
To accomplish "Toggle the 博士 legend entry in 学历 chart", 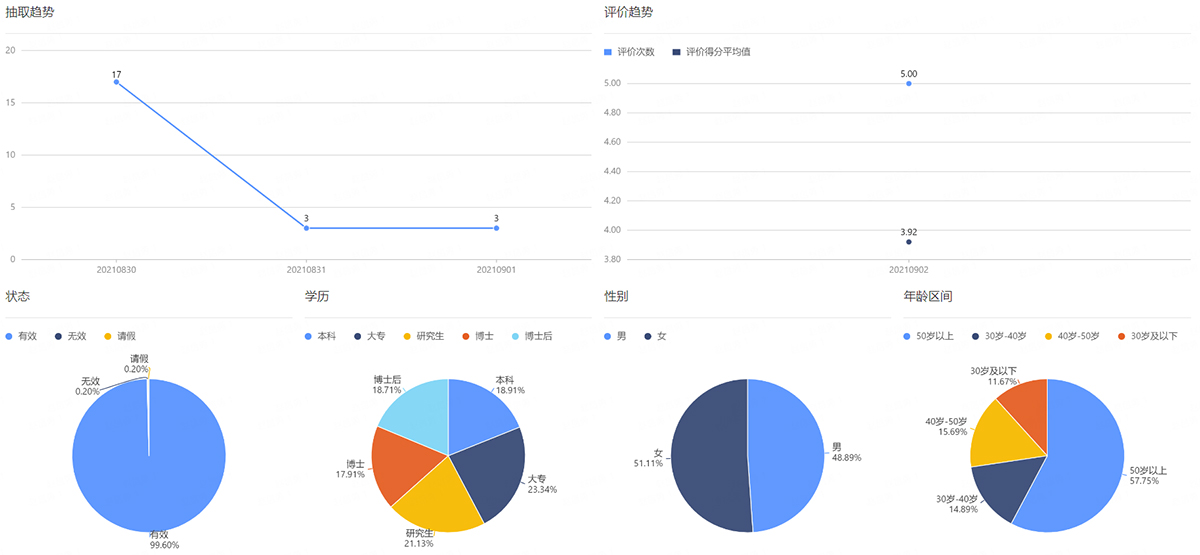I will (478, 336).
